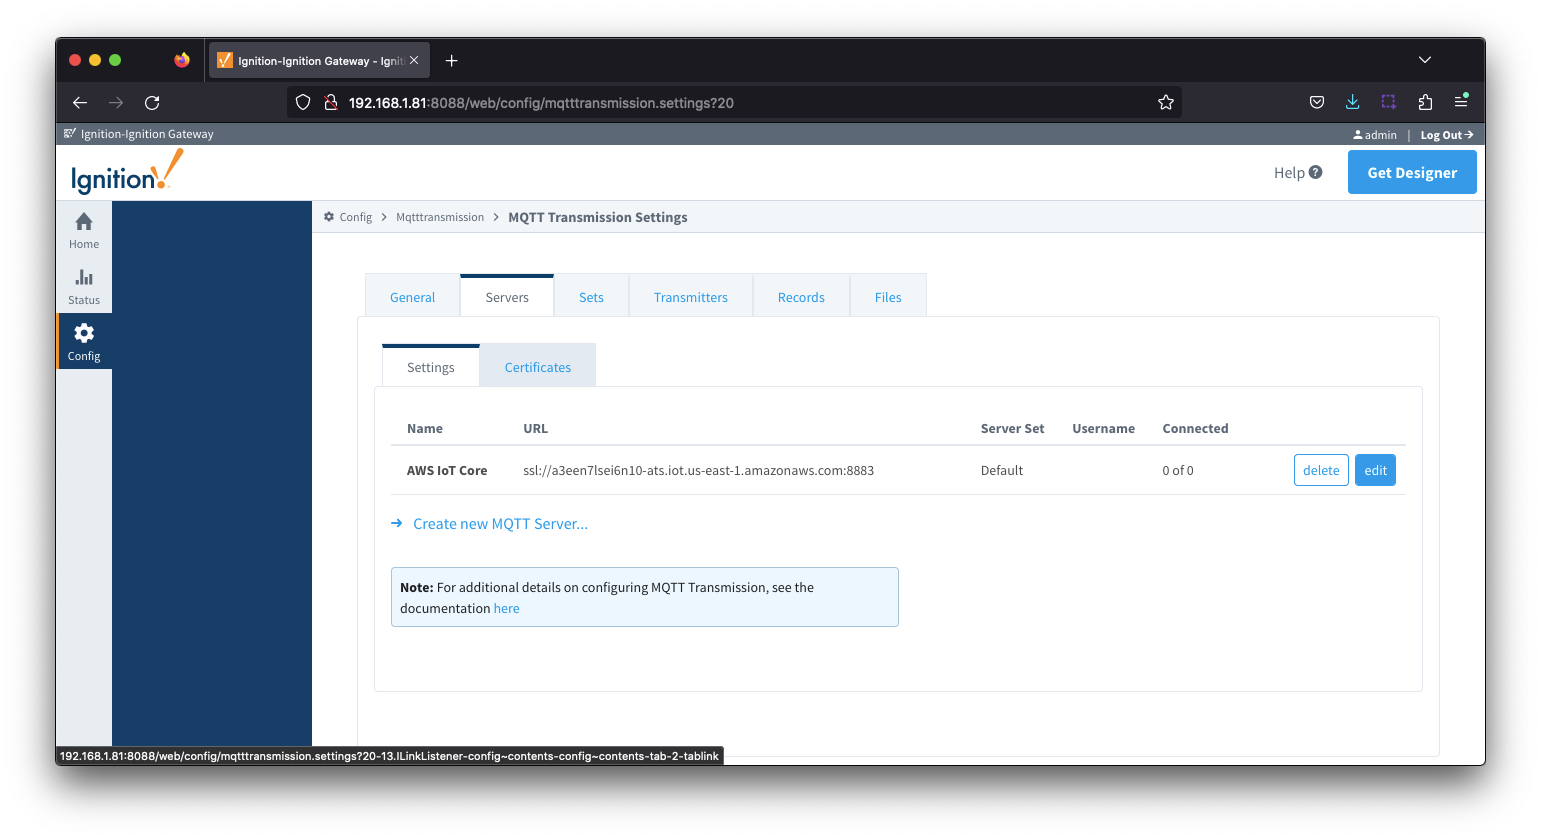Open Firefox application hamburger menu
The height and width of the screenshot is (839, 1541).
point(1461,102)
